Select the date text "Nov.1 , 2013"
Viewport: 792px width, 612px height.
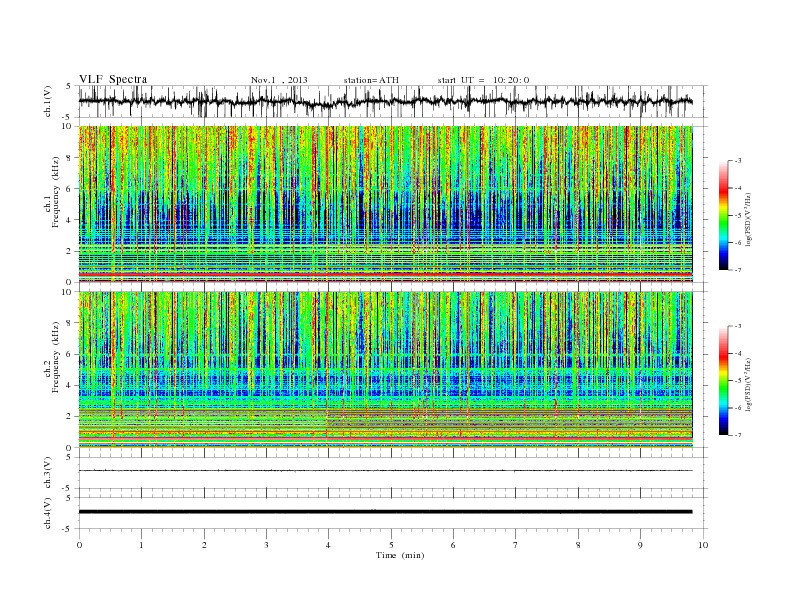[x=279, y=80]
